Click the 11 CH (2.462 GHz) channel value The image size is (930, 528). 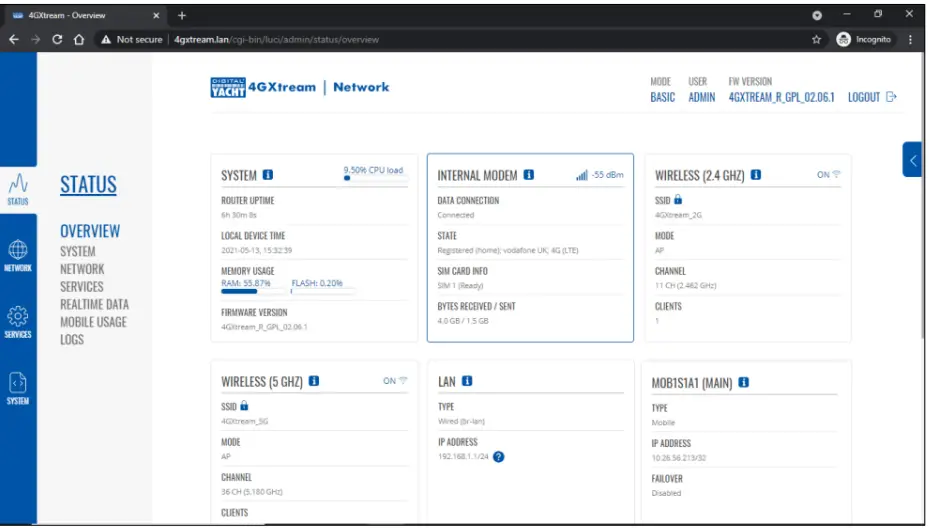685,286
